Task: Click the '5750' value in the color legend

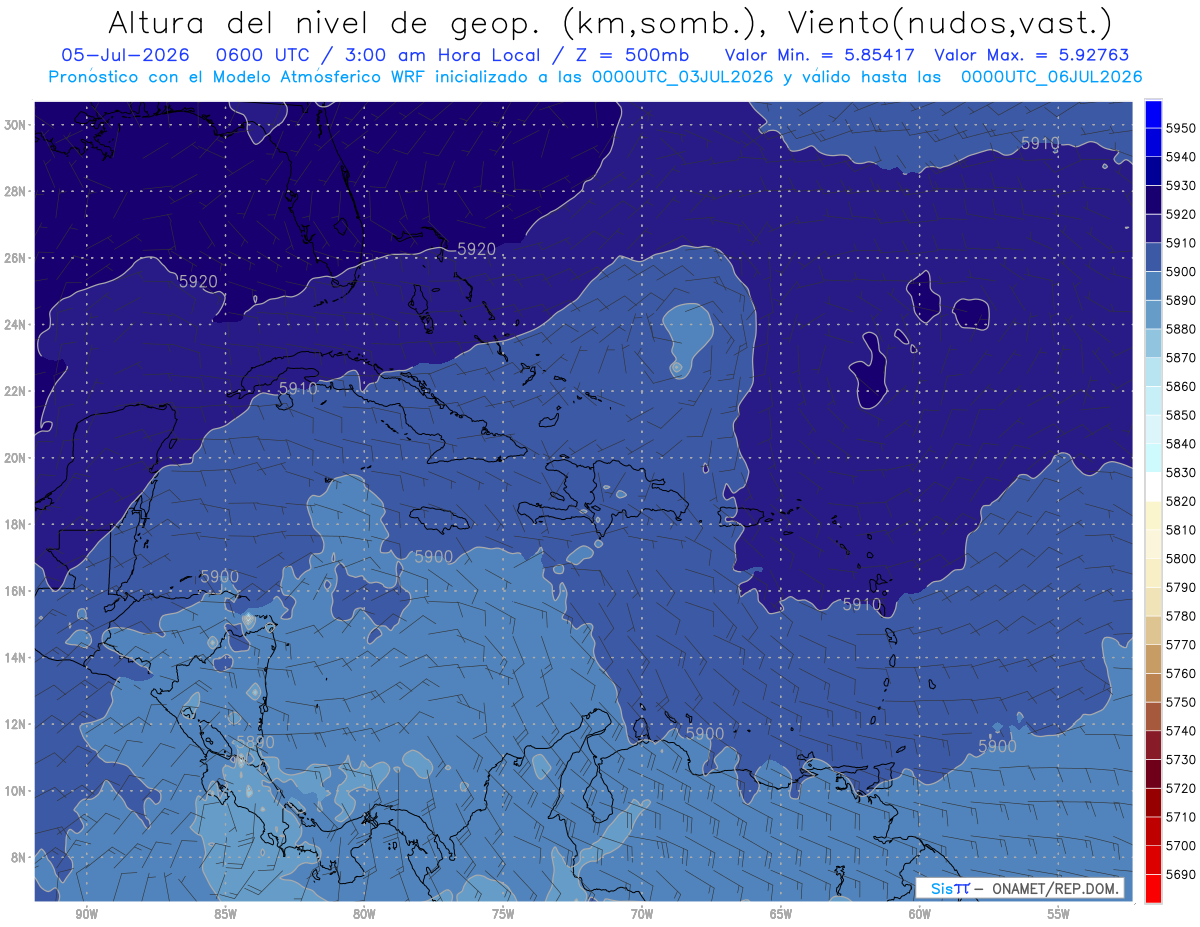Action: point(1182,702)
